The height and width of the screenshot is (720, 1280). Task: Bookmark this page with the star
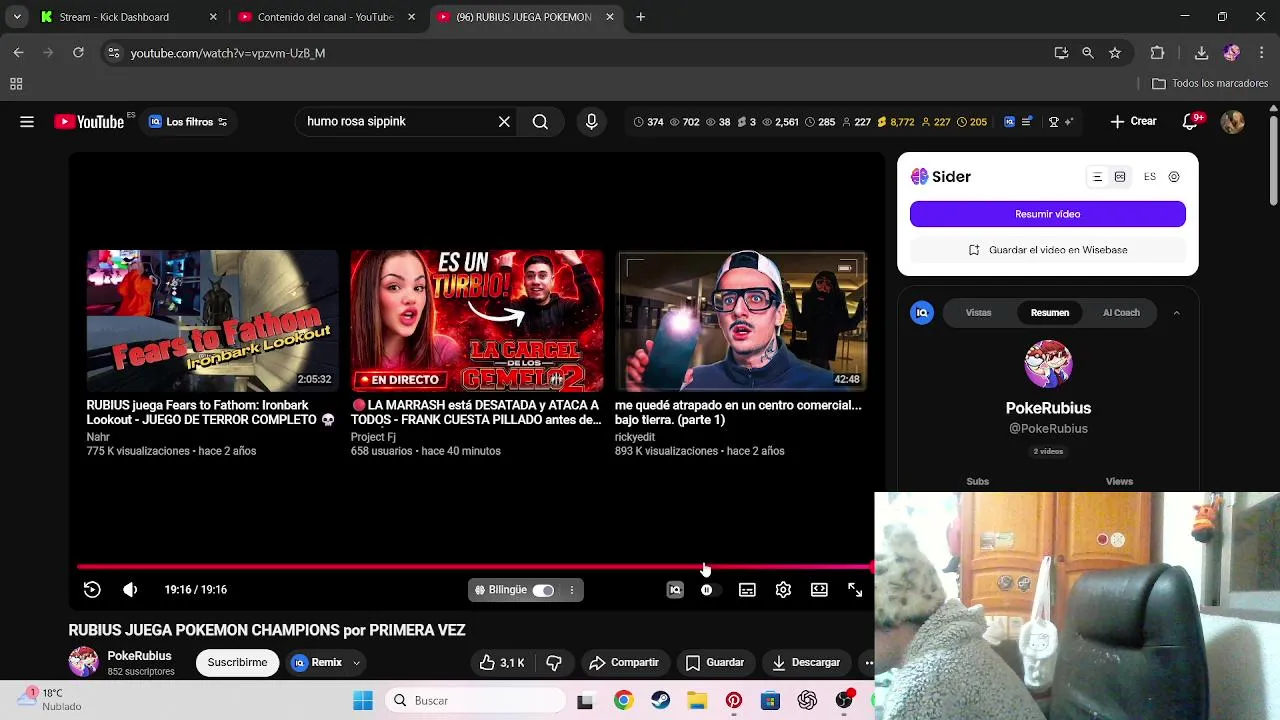[1115, 53]
